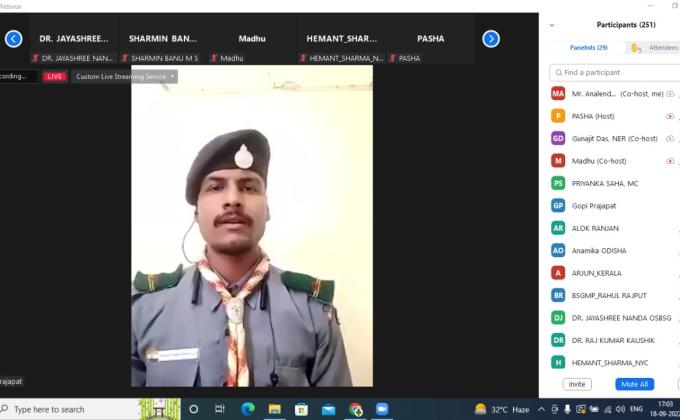Launch Google Chrome from the taskbar
Screen dimensions: 680x420
pos(355,409)
